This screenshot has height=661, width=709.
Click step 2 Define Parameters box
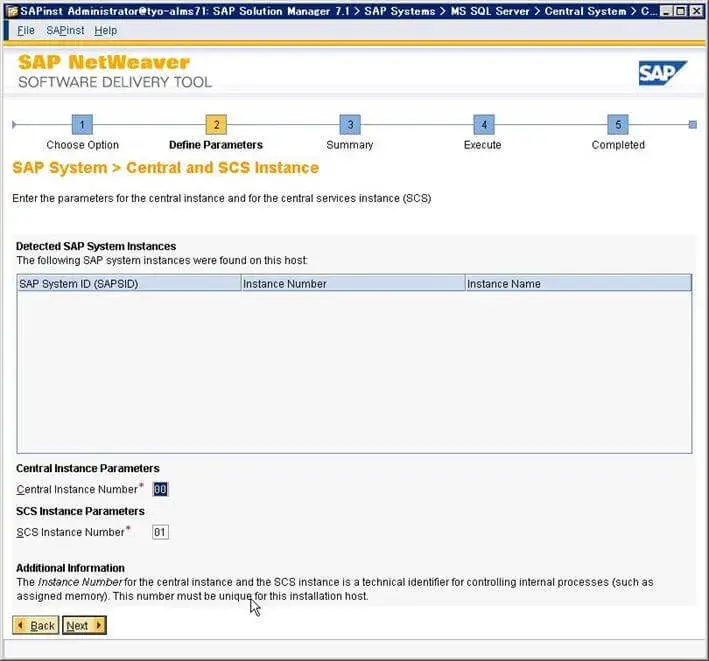[x=216, y=125]
